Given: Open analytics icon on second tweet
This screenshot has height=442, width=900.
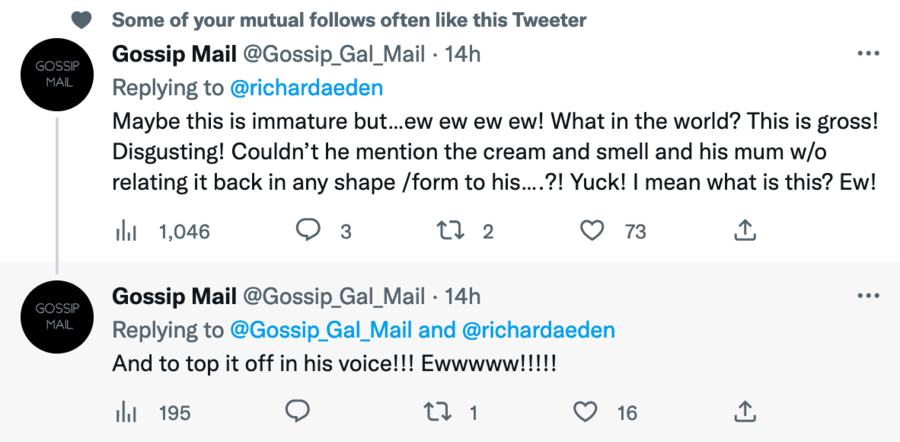Looking at the screenshot, I should [x=126, y=411].
